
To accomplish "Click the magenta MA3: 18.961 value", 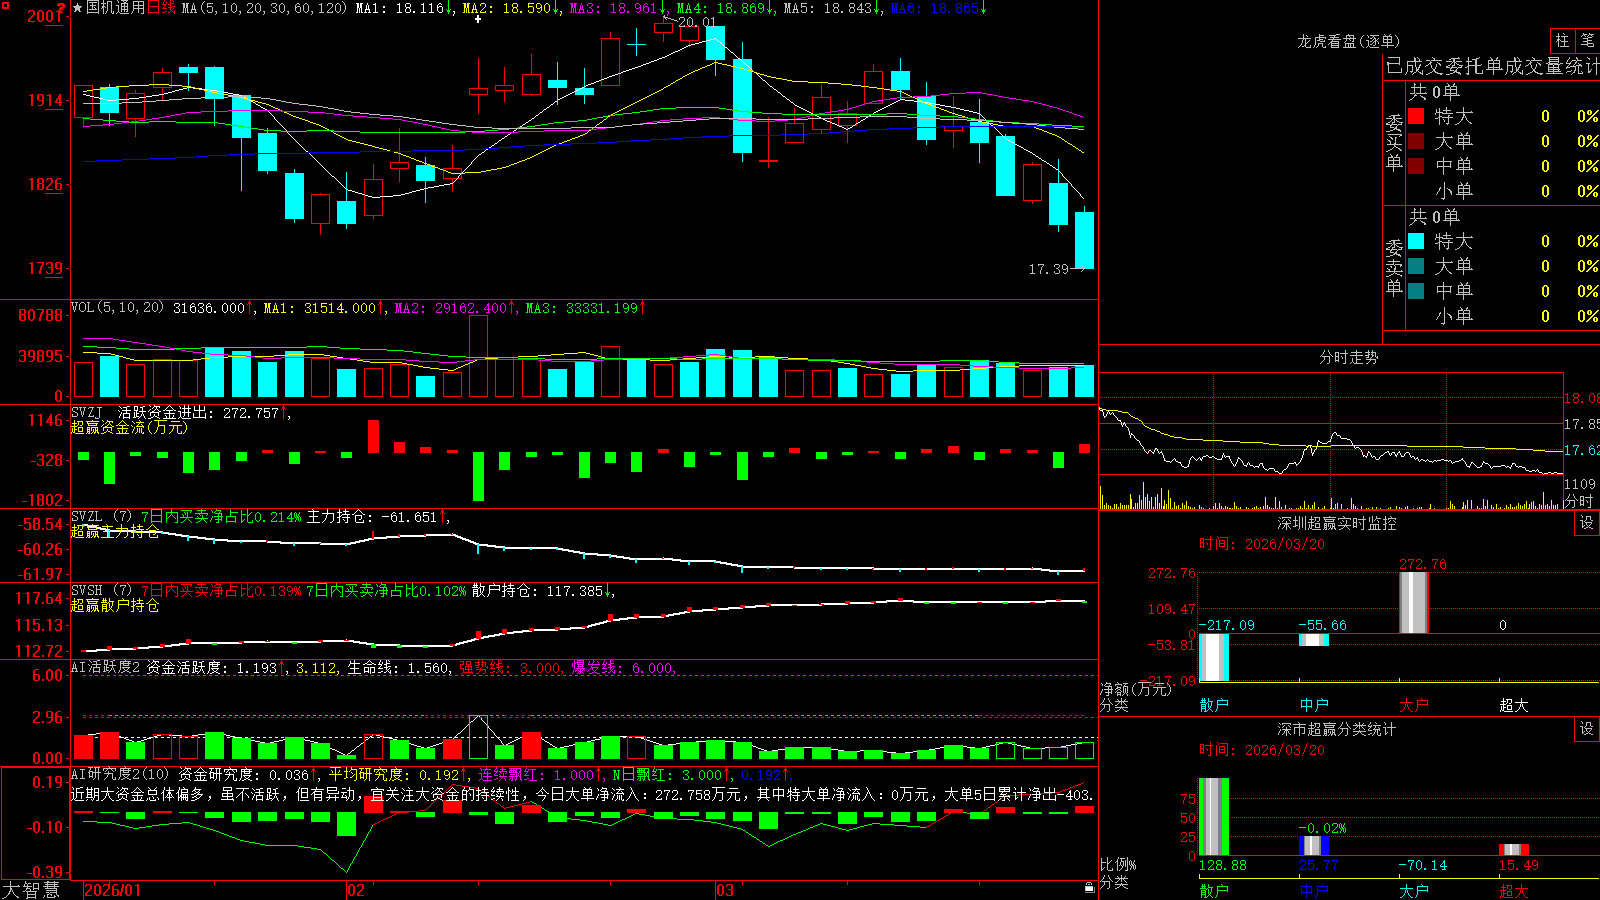I will pos(618,8).
